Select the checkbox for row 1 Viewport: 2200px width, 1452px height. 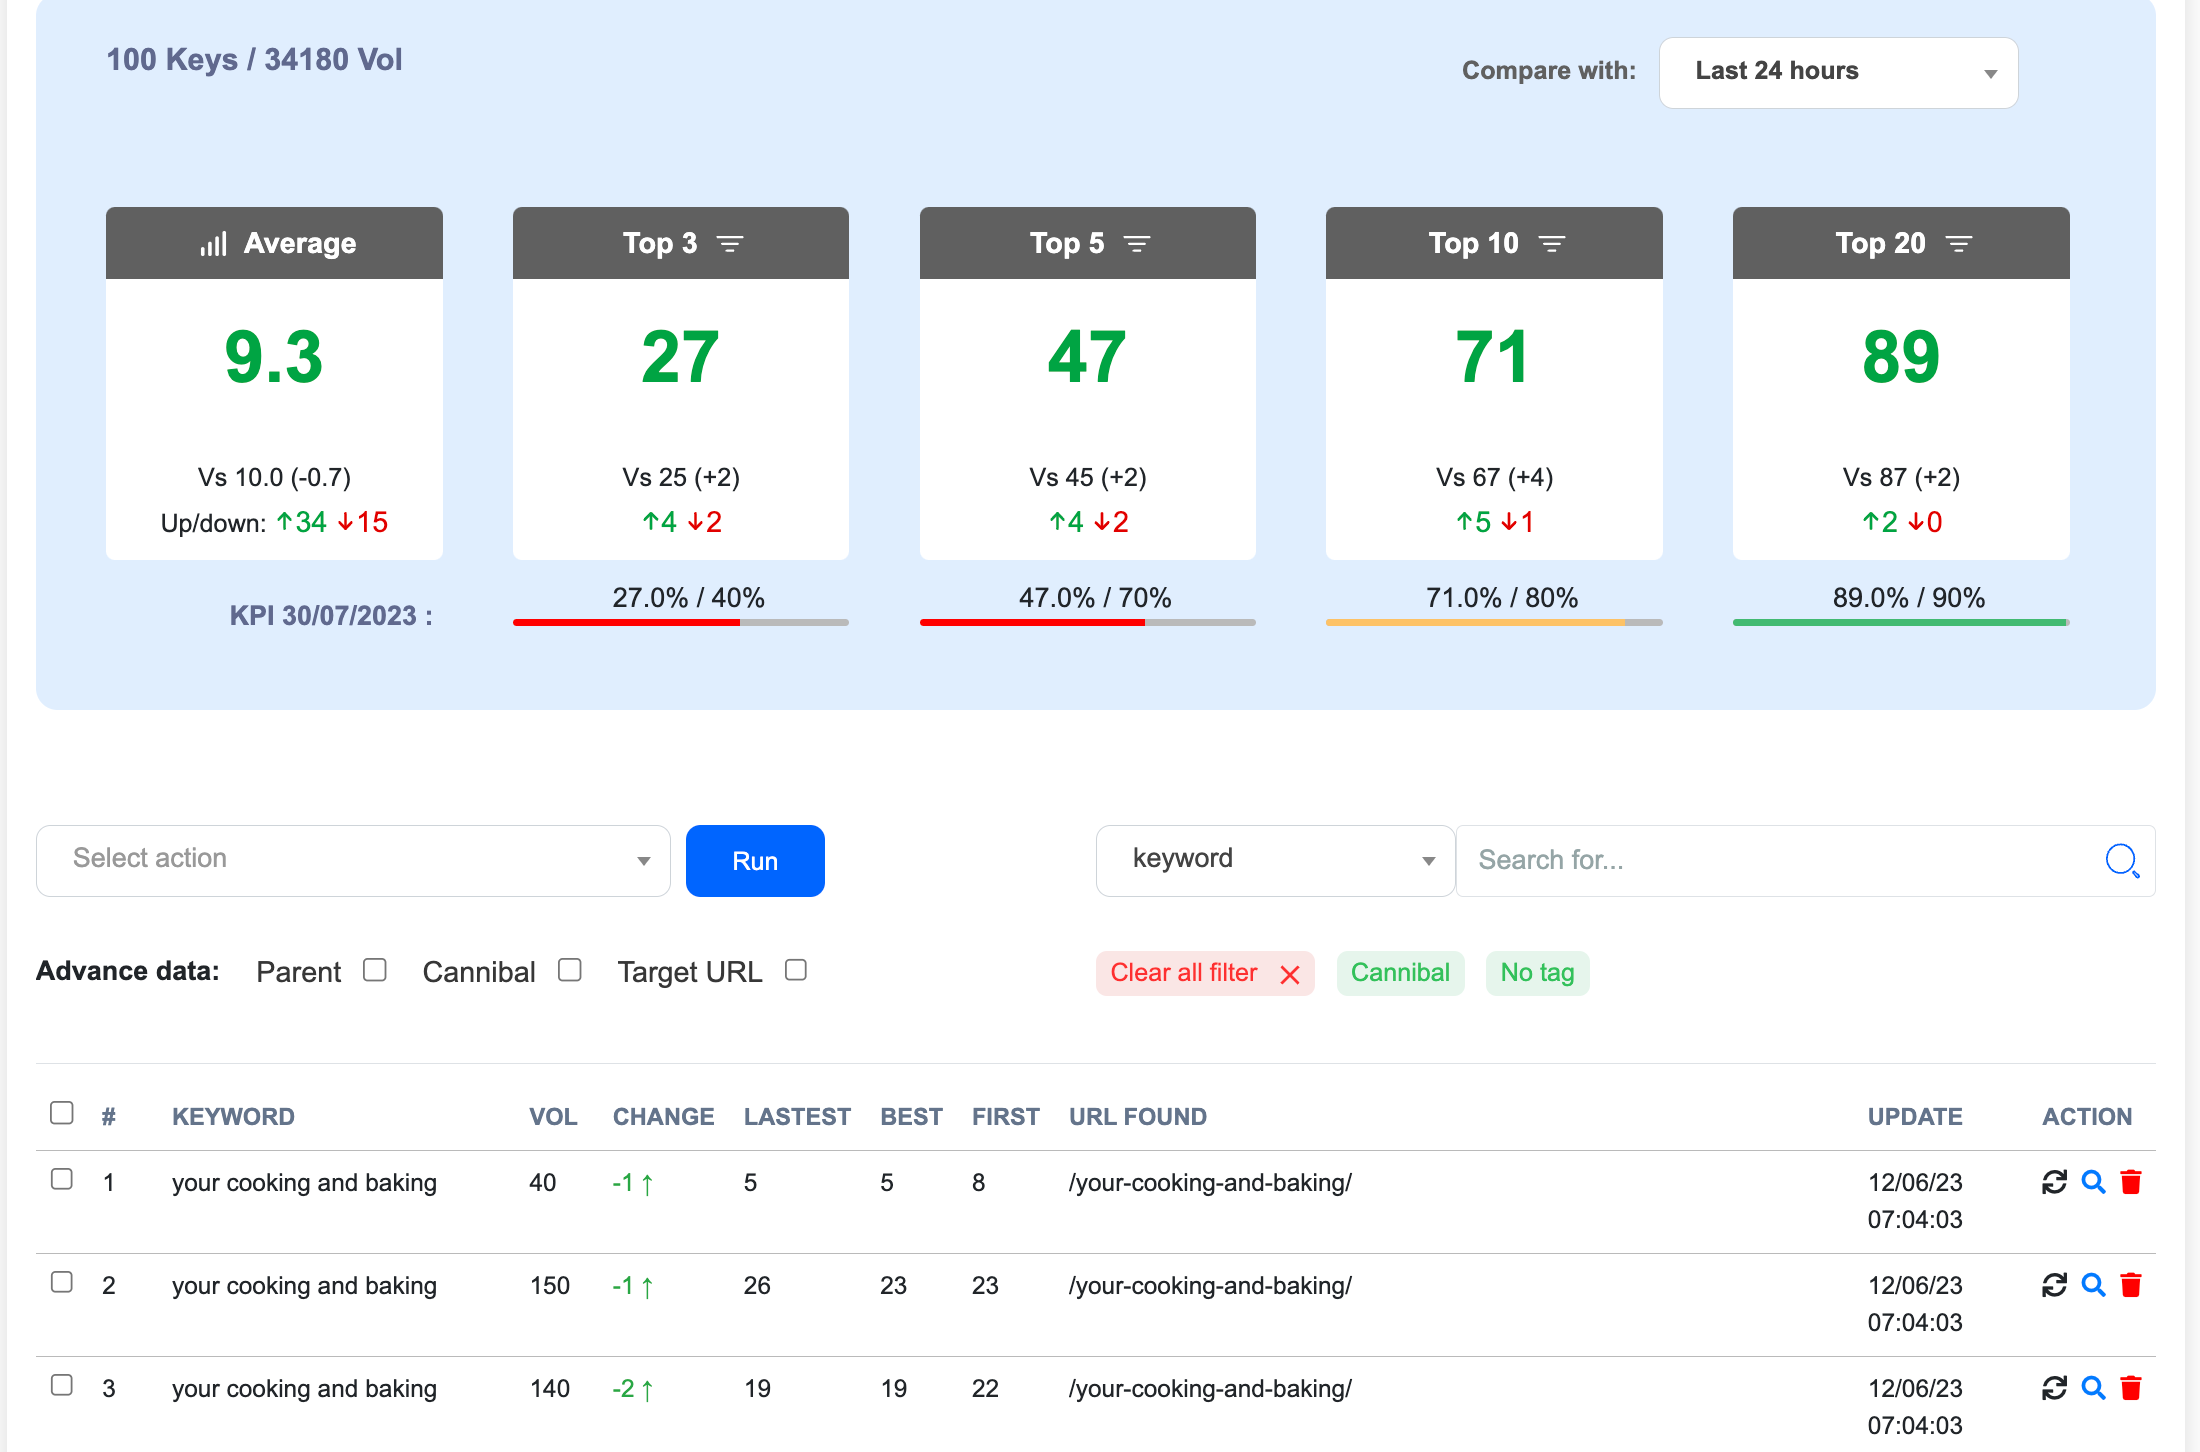coord(62,1179)
